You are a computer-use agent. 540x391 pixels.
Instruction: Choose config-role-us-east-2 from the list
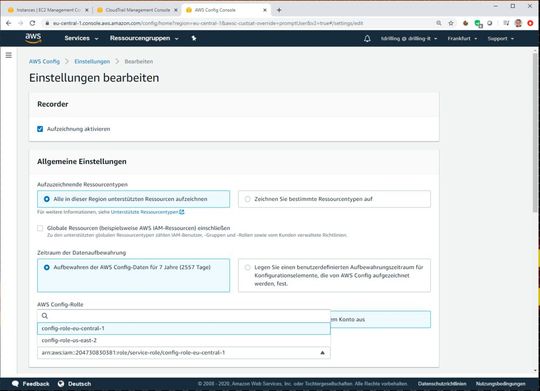[x=184, y=340]
